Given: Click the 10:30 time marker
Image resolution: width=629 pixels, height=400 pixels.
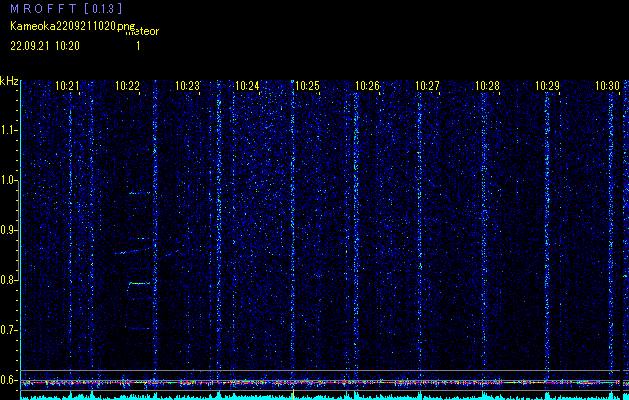Looking at the screenshot, I should point(607,85).
